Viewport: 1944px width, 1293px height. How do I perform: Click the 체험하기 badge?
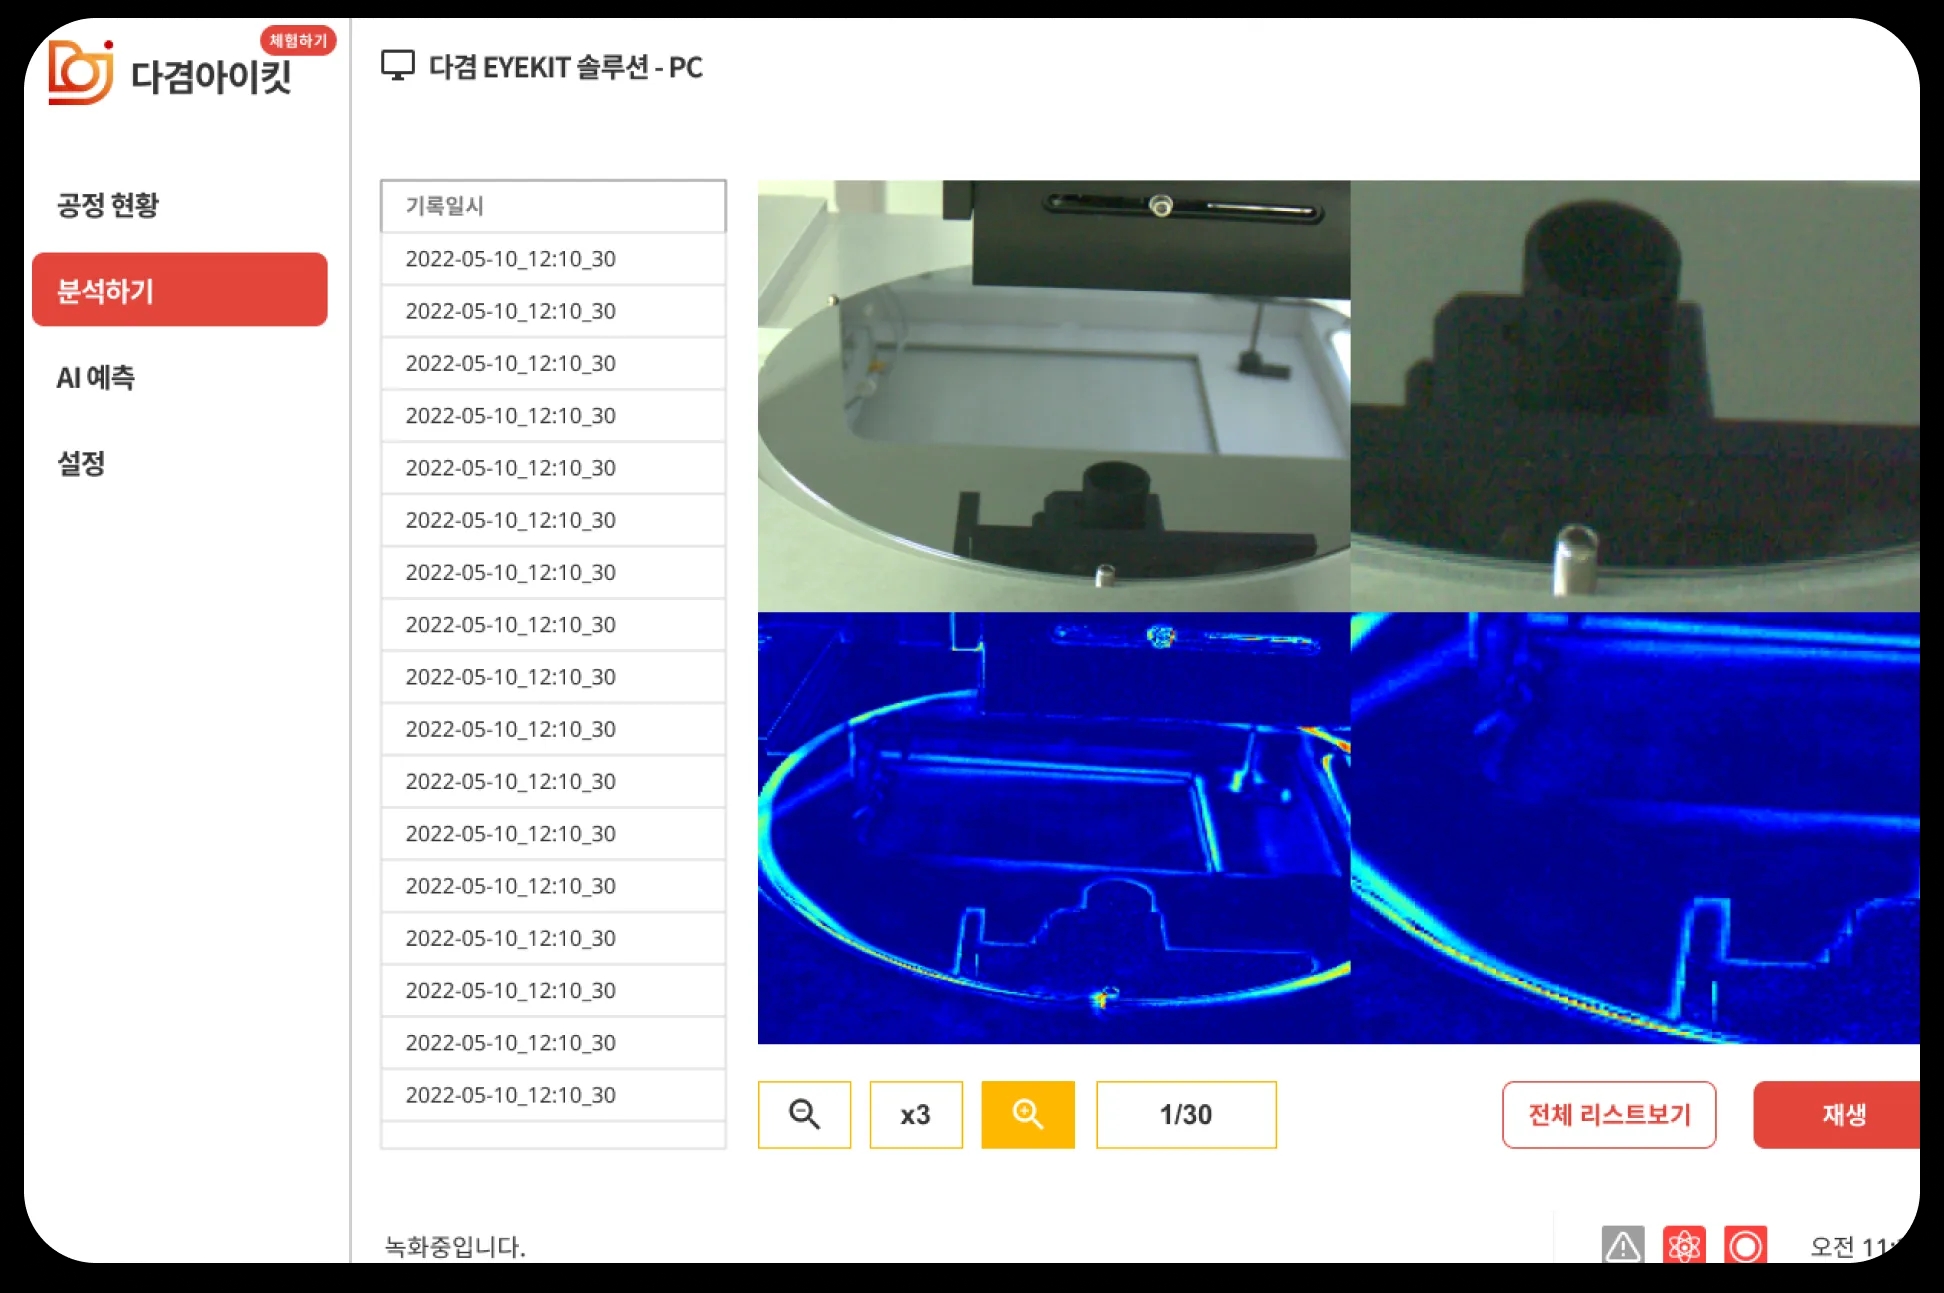(x=298, y=41)
